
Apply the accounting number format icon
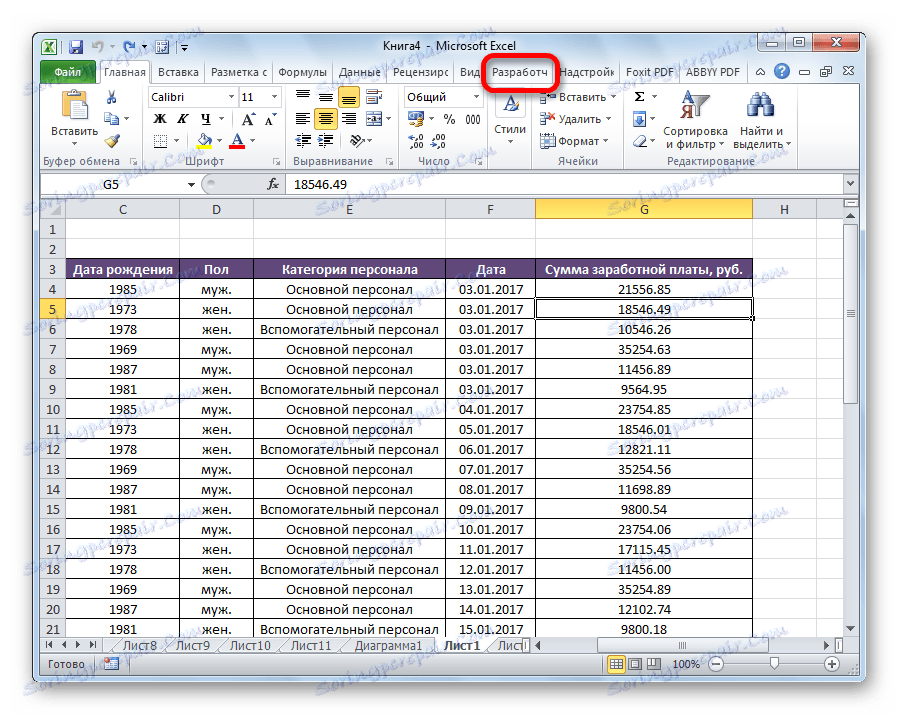click(x=416, y=119)
